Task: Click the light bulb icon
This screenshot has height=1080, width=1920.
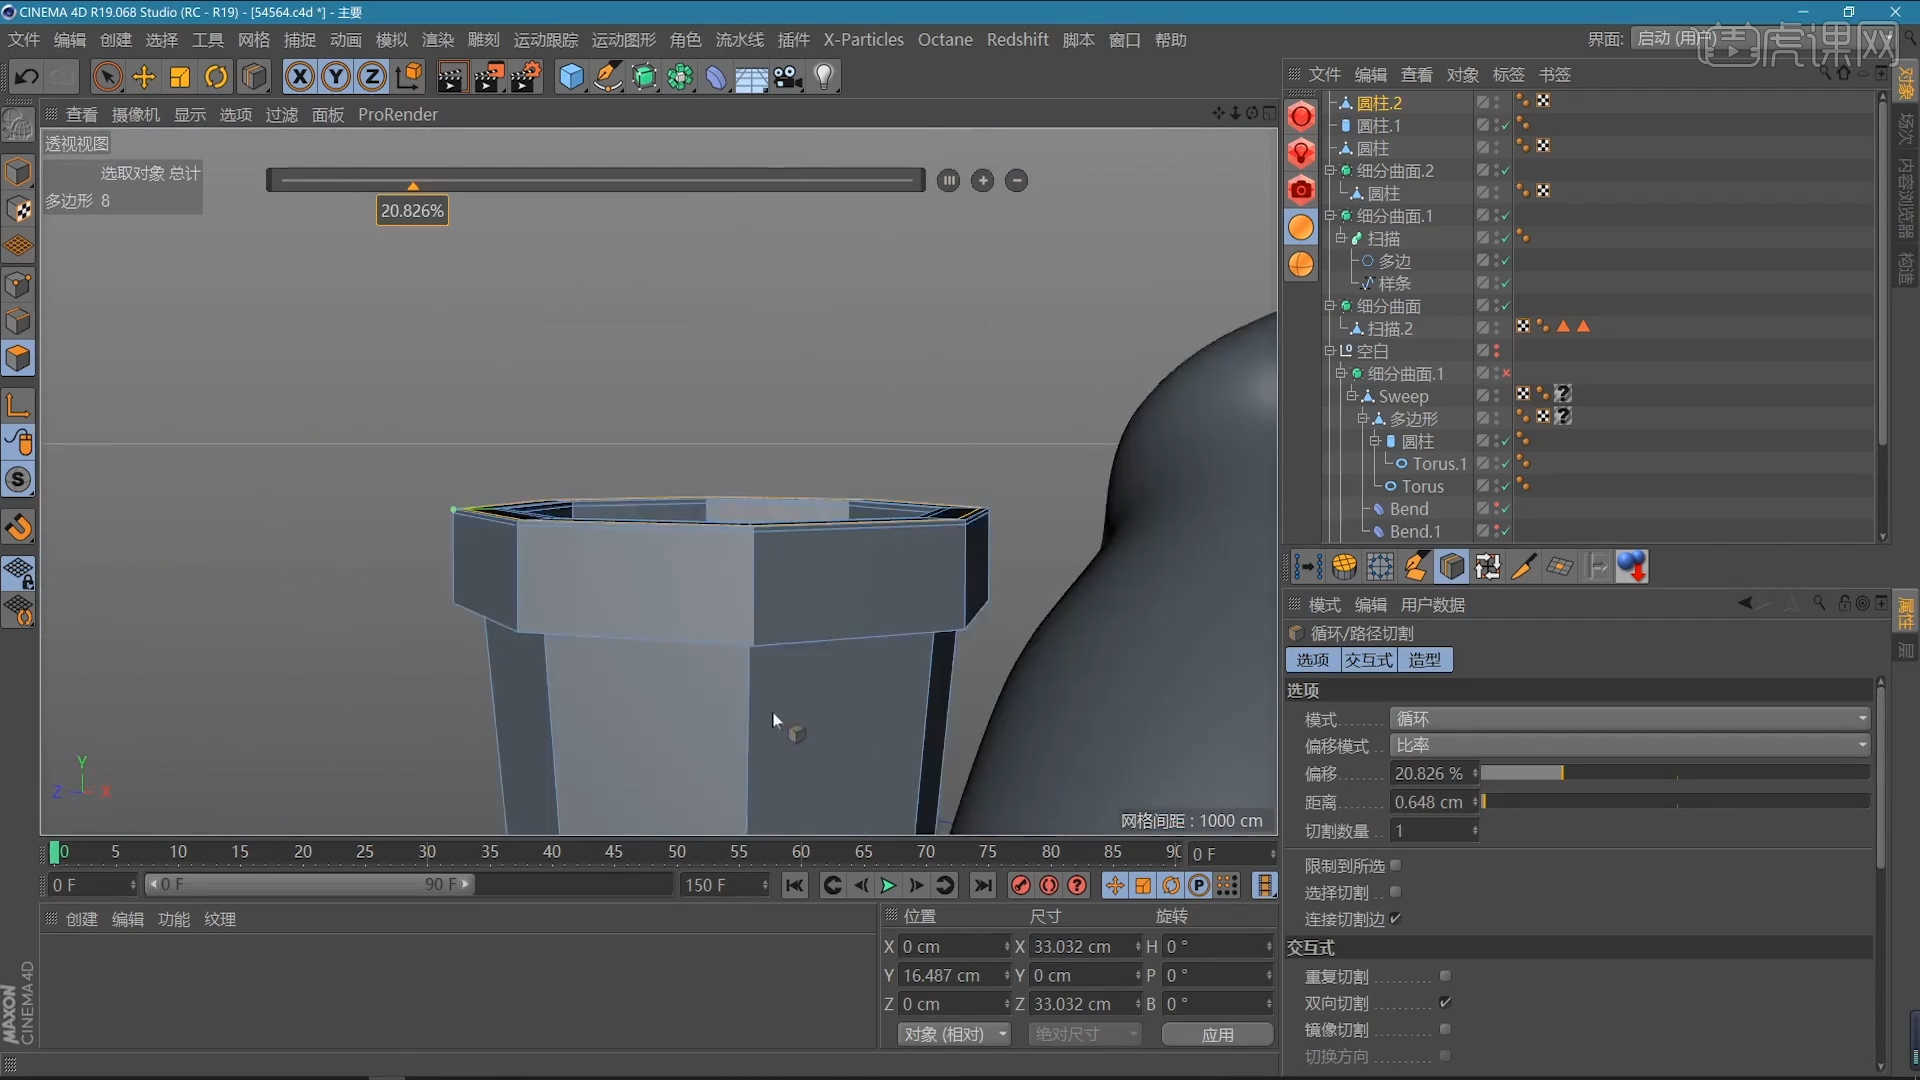Action: tap(824, 77)
